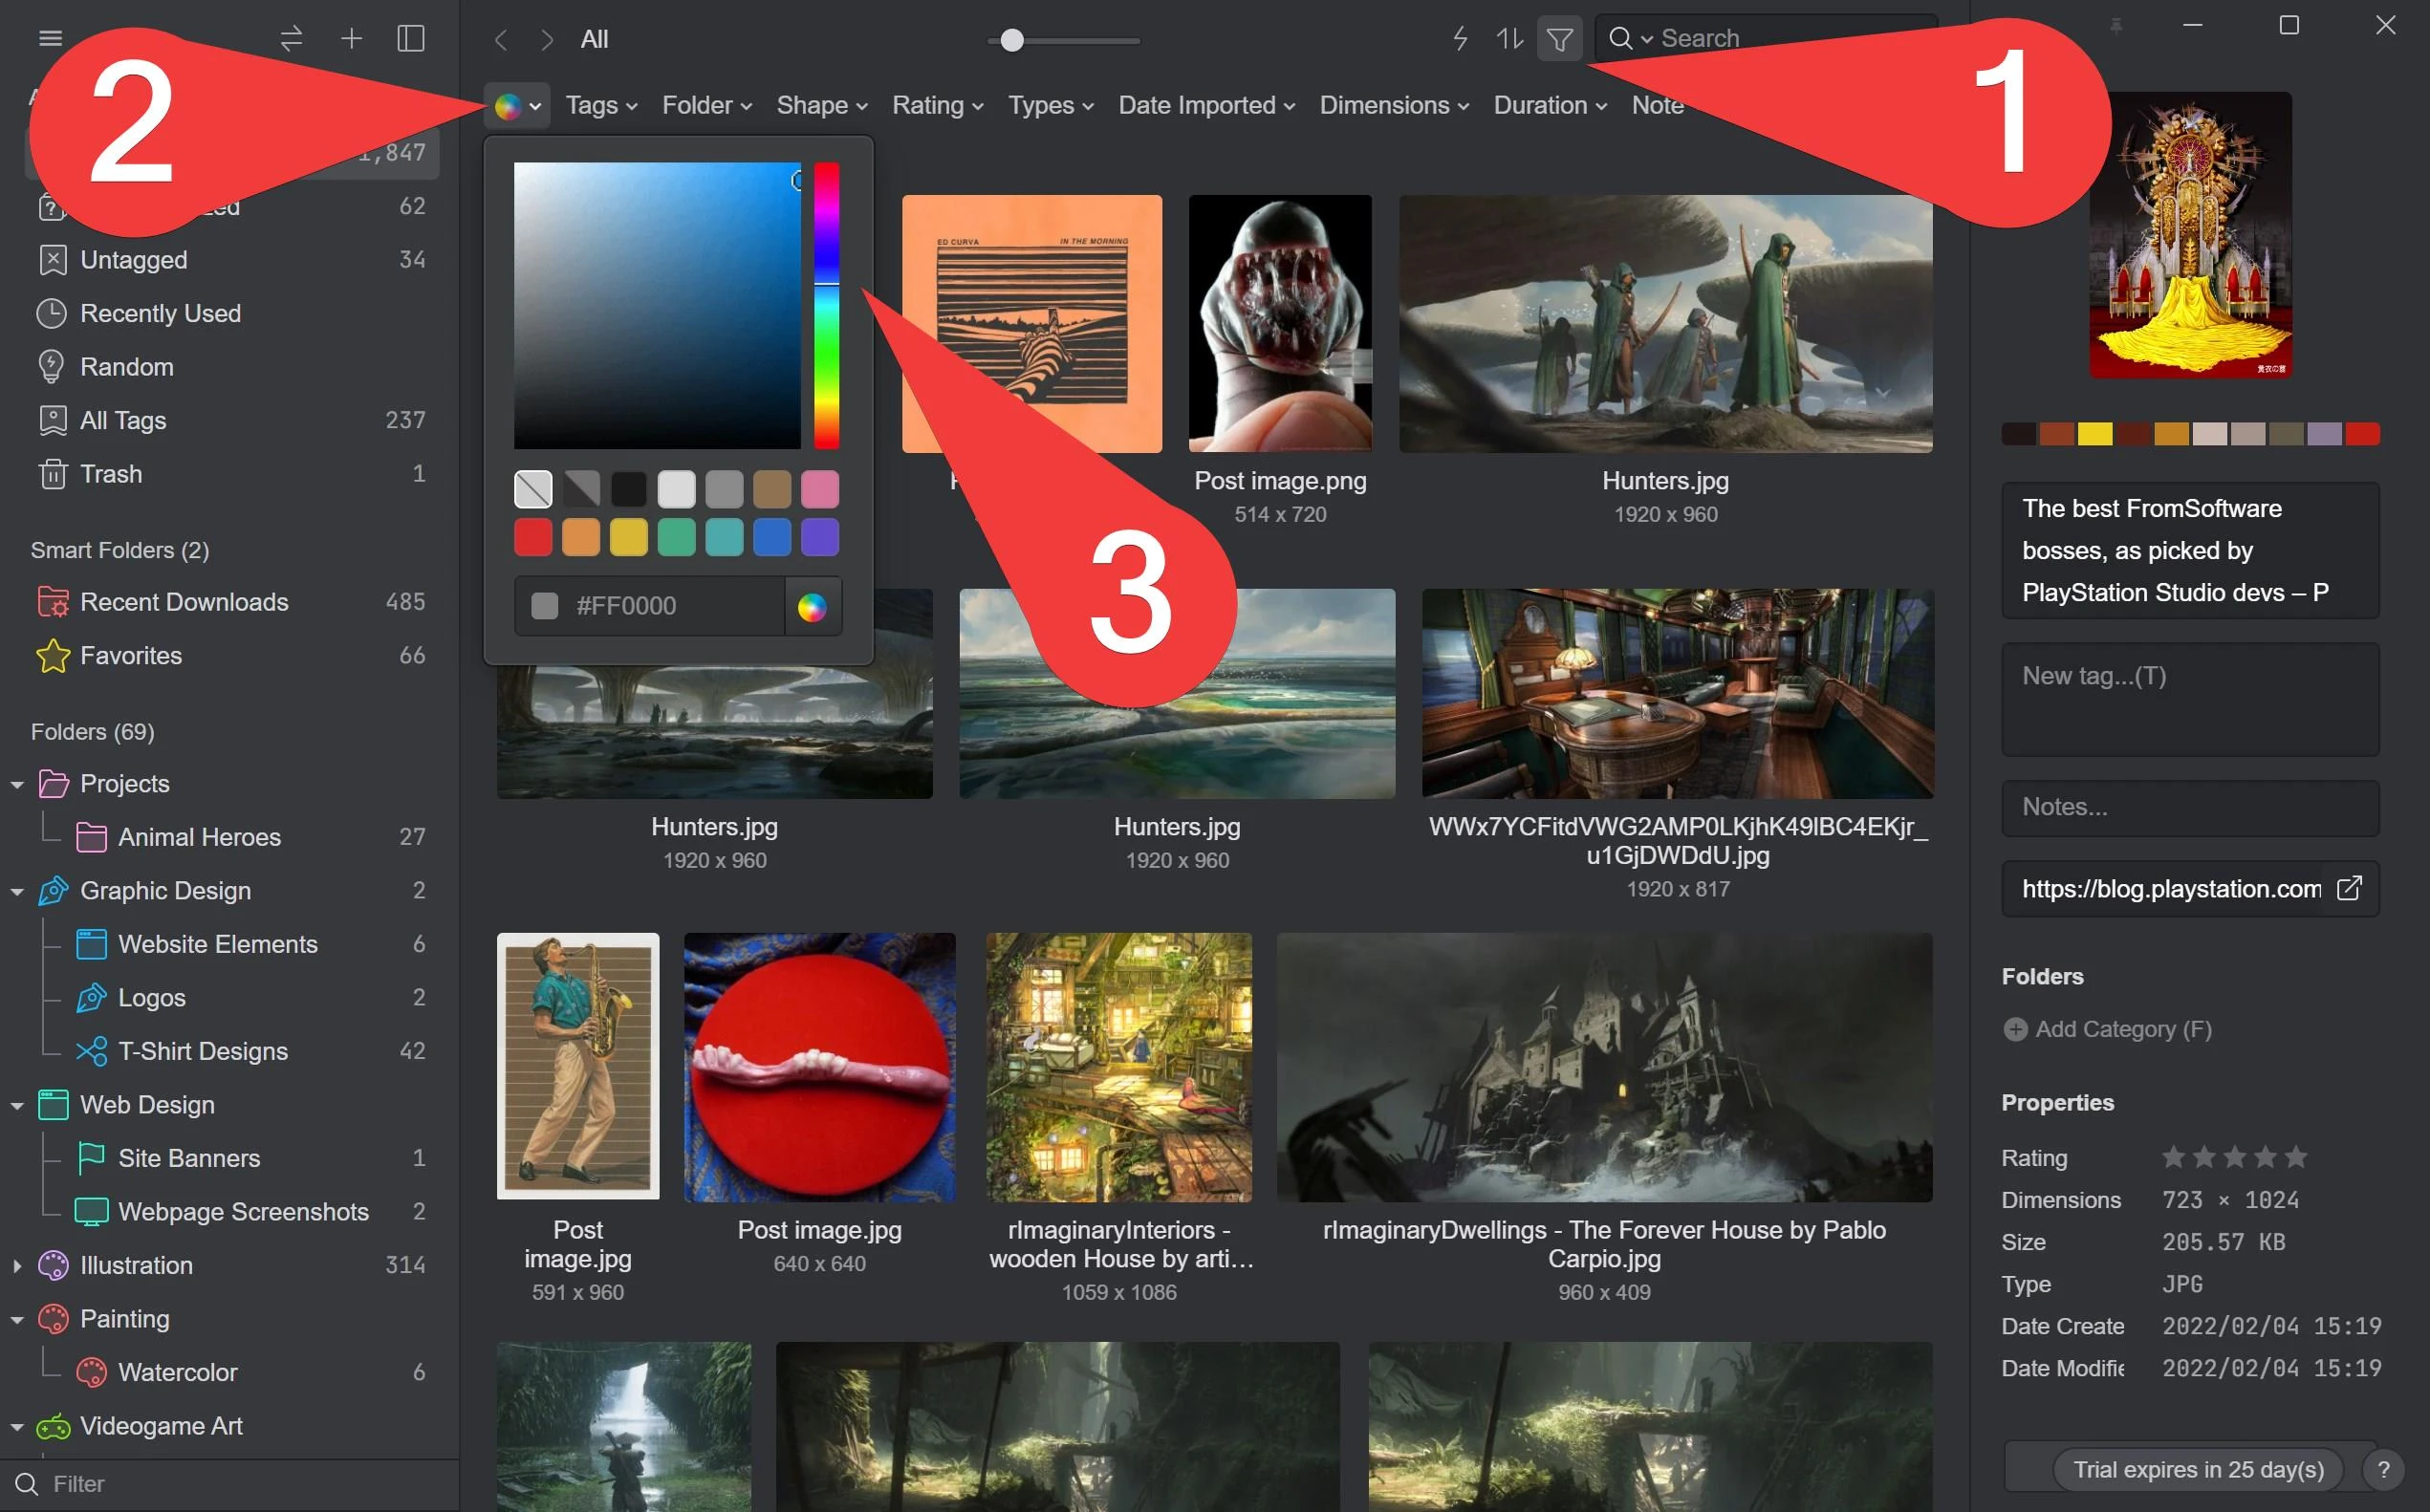Open the color filter dropdown
The width and height of the screenshot is (2430, 1512).
click(x=517, y=105)
